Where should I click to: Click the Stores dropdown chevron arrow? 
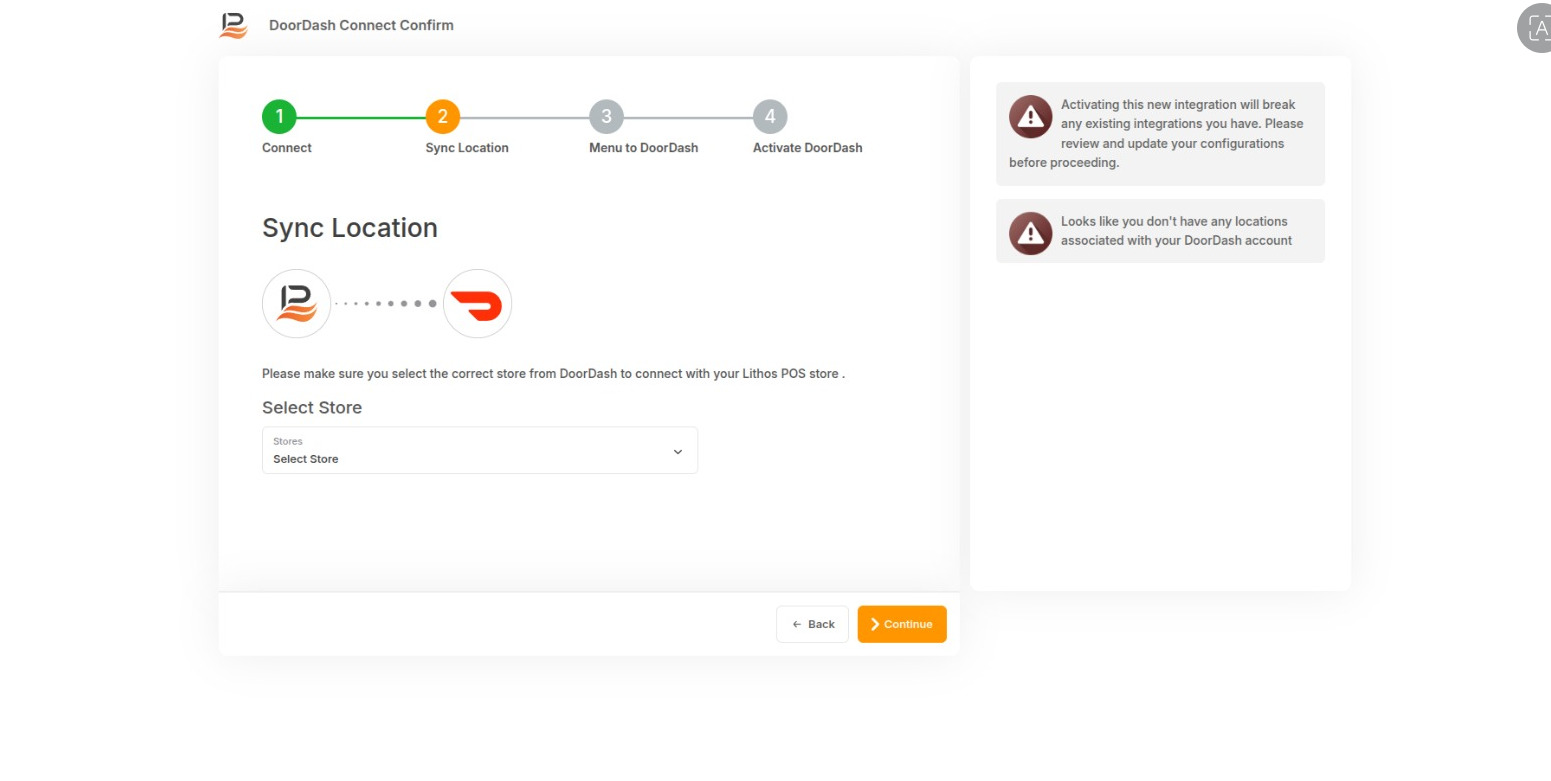678,451
